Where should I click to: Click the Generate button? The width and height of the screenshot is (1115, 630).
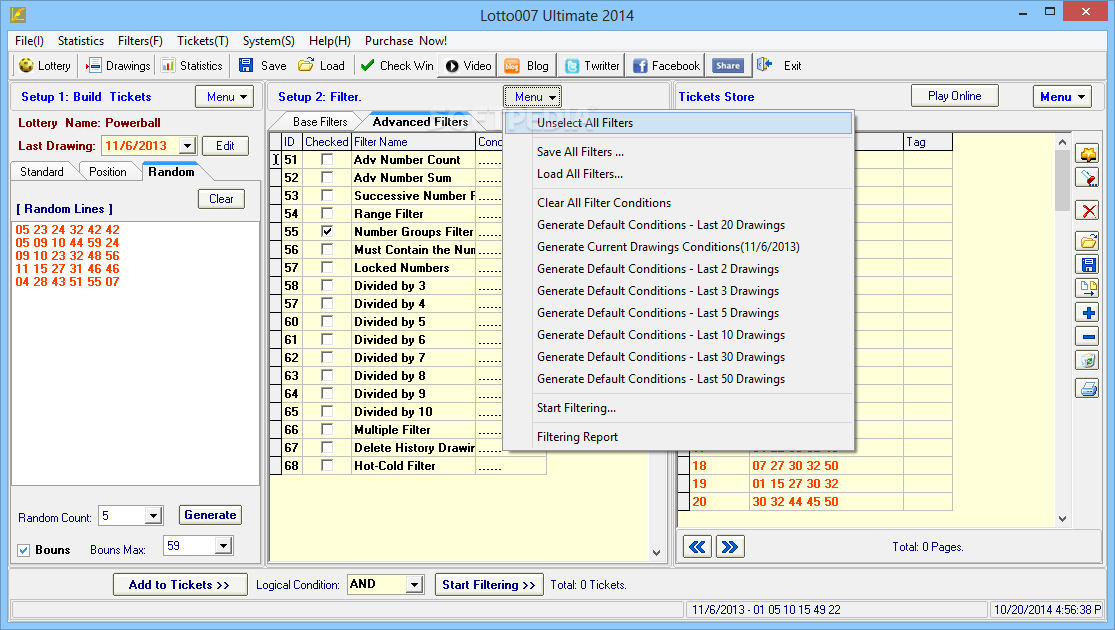pyautogui.click(x=210, y=515)
